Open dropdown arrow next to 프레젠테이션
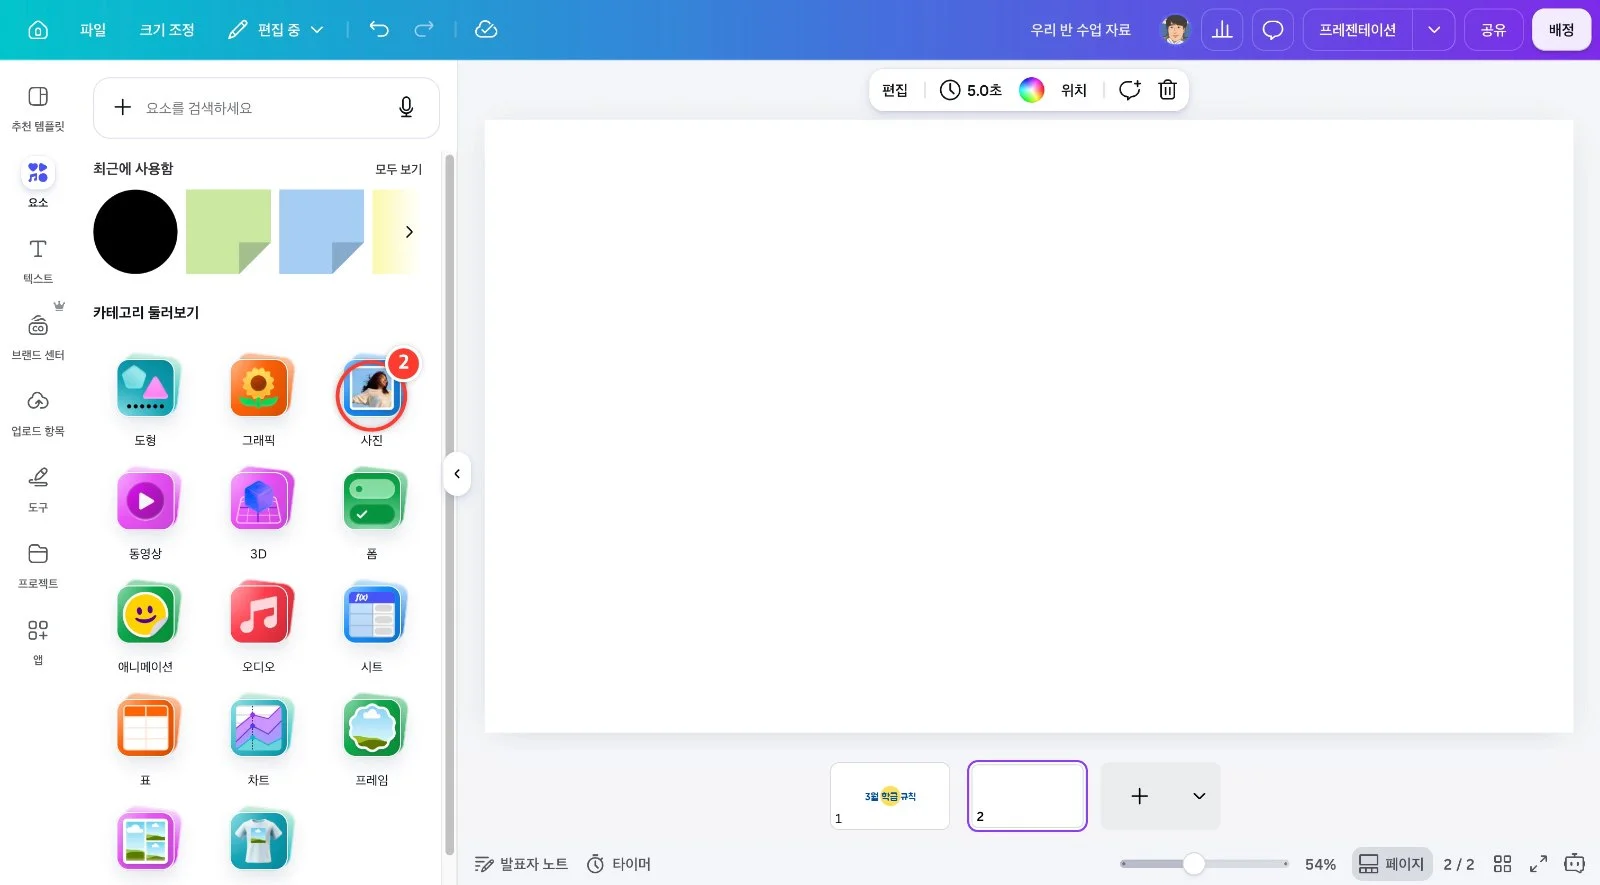 point(1434,30)
